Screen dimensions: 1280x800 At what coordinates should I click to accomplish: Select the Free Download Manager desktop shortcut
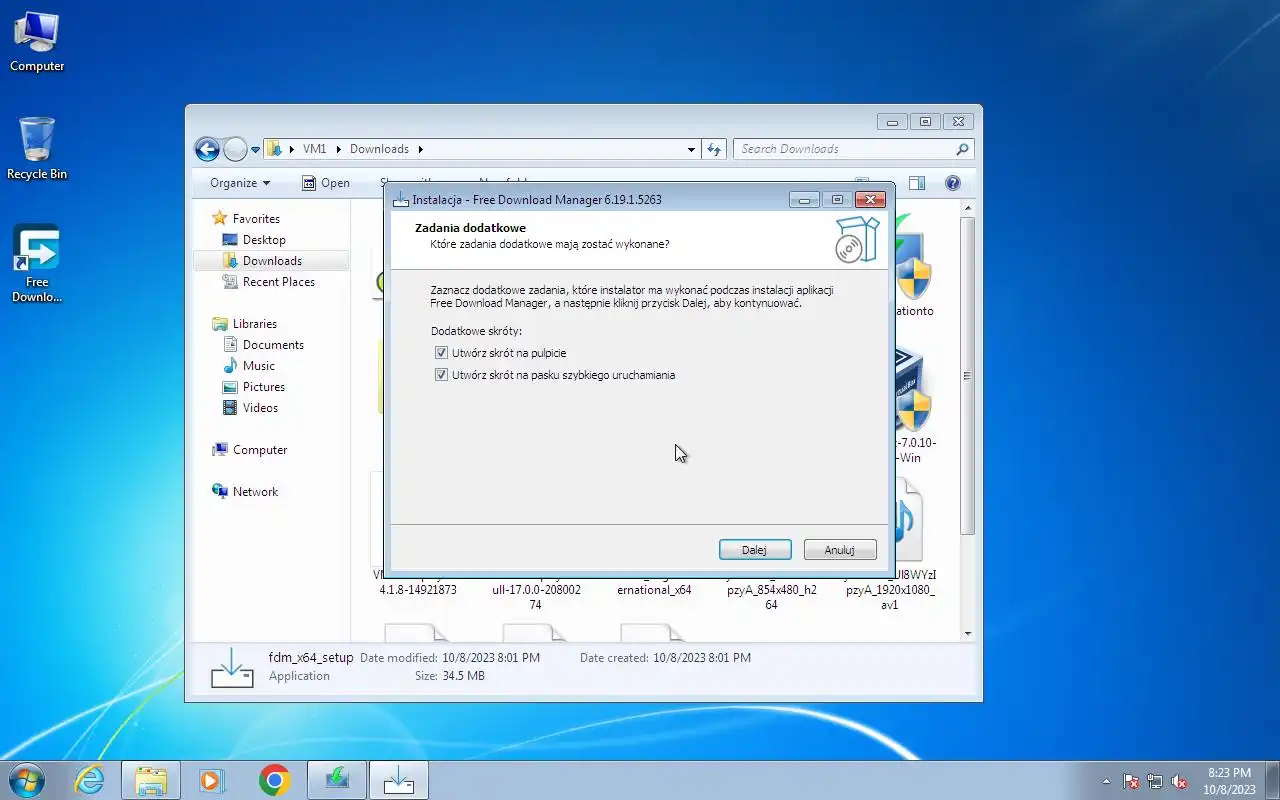click(x=37, y=264)
